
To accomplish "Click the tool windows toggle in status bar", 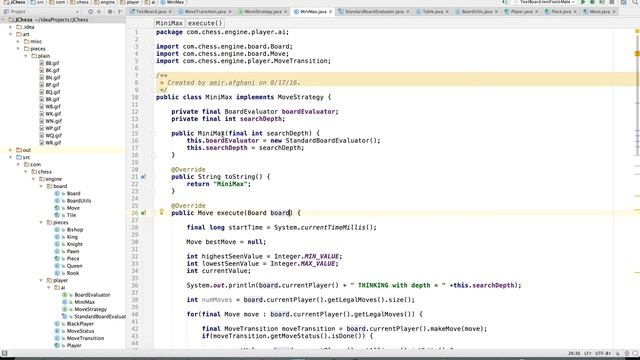I will (x=4, y=353).
